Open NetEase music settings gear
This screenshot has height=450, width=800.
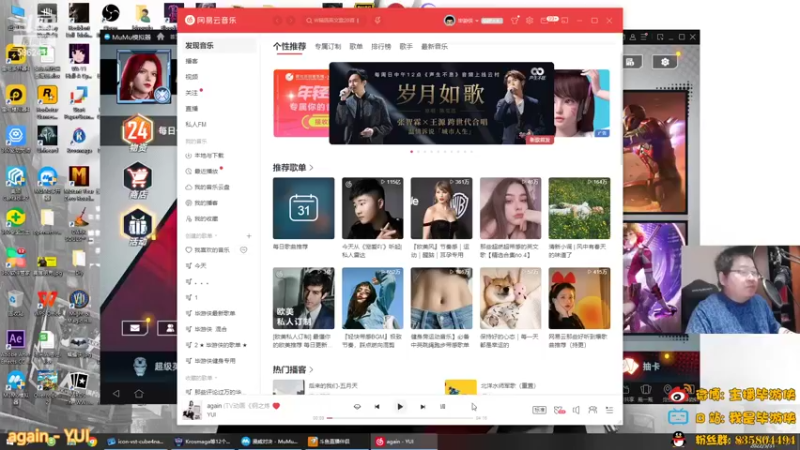(530, 20)
